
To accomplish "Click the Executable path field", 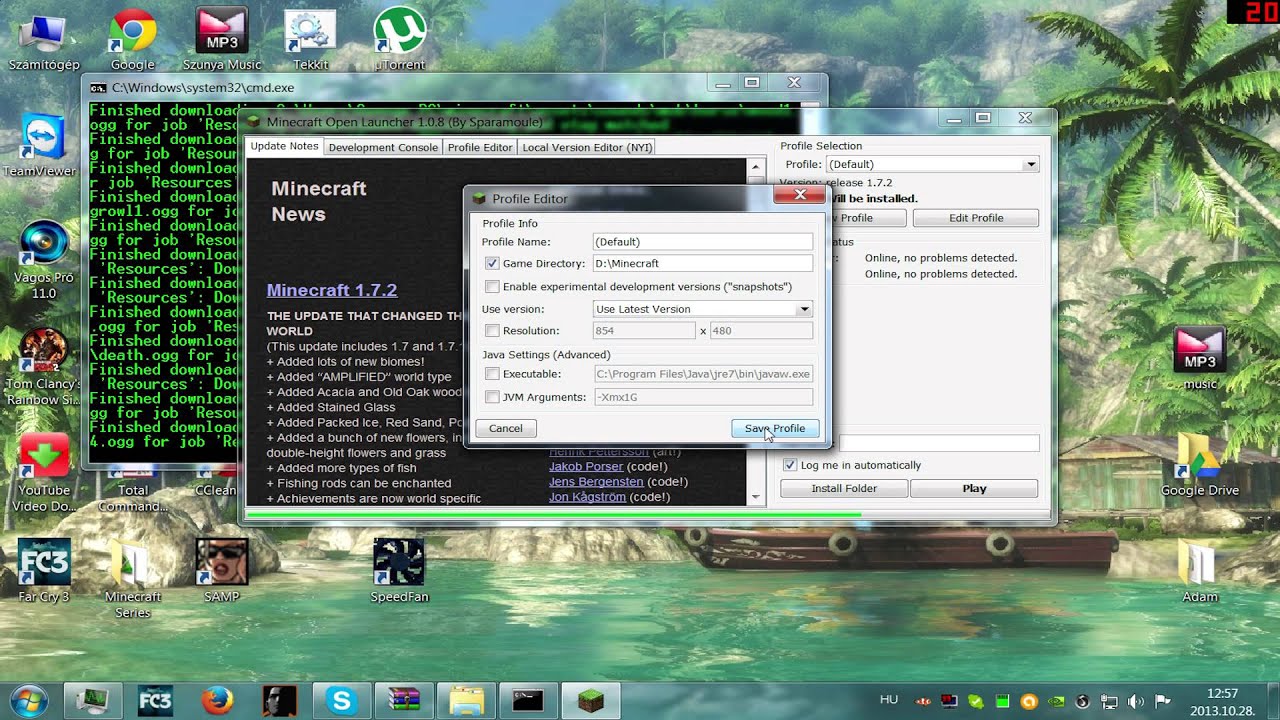I will tap(702, 374).
